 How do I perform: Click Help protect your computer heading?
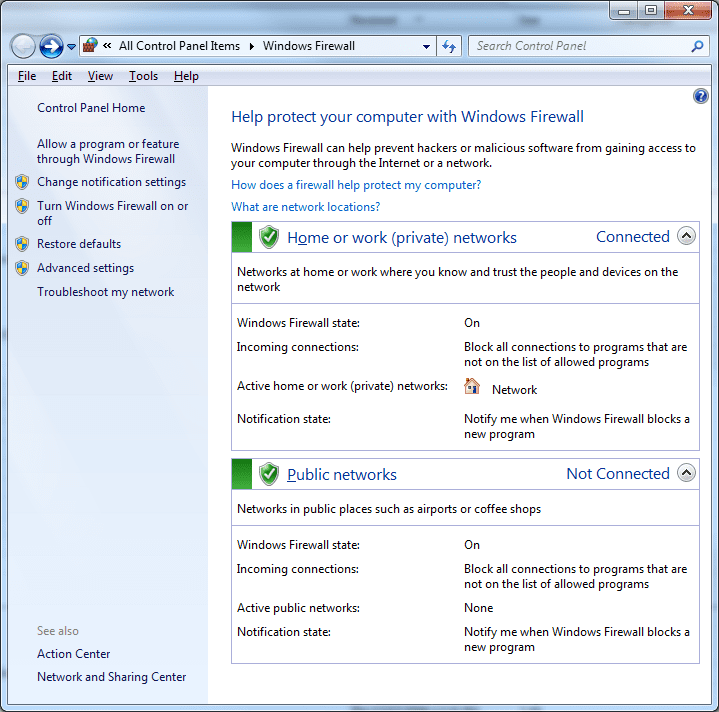tap(407, 117)
